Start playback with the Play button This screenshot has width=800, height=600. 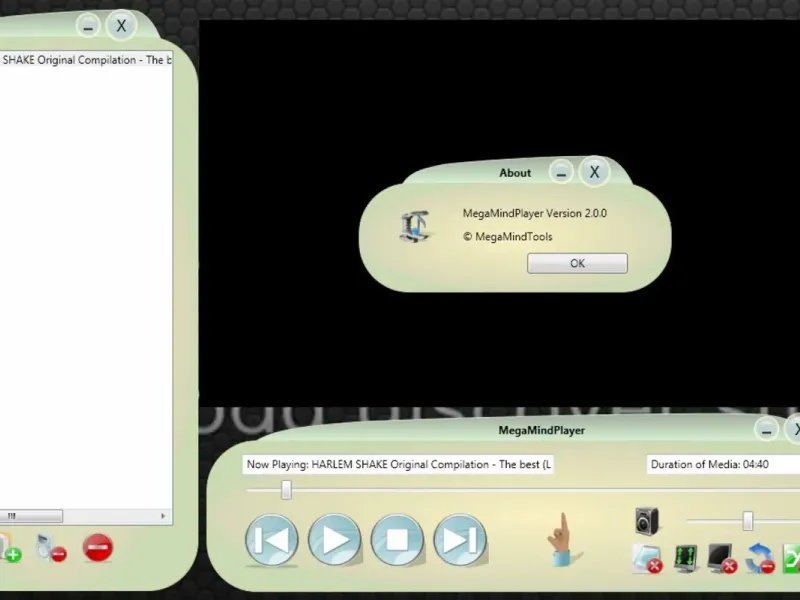(335, 540)
